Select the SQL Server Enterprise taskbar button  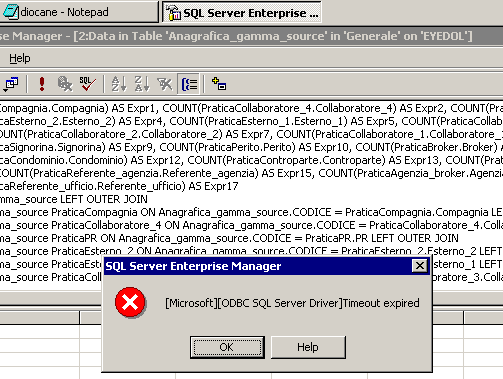pyautogui.click(x=242, y=12)
